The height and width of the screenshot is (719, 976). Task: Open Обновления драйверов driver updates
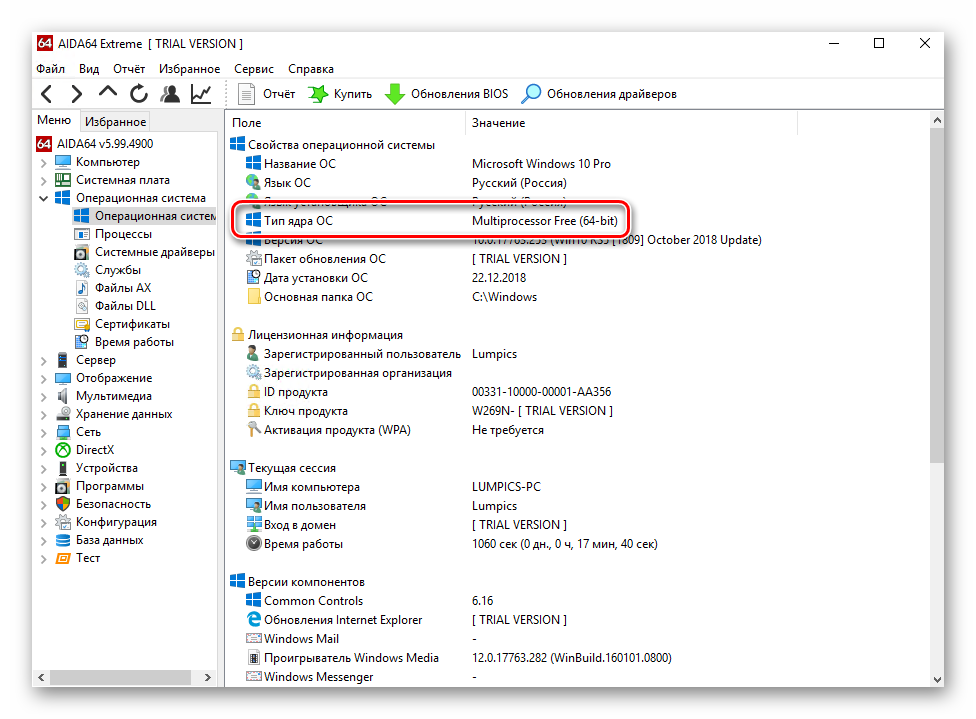tap(599, 94)
